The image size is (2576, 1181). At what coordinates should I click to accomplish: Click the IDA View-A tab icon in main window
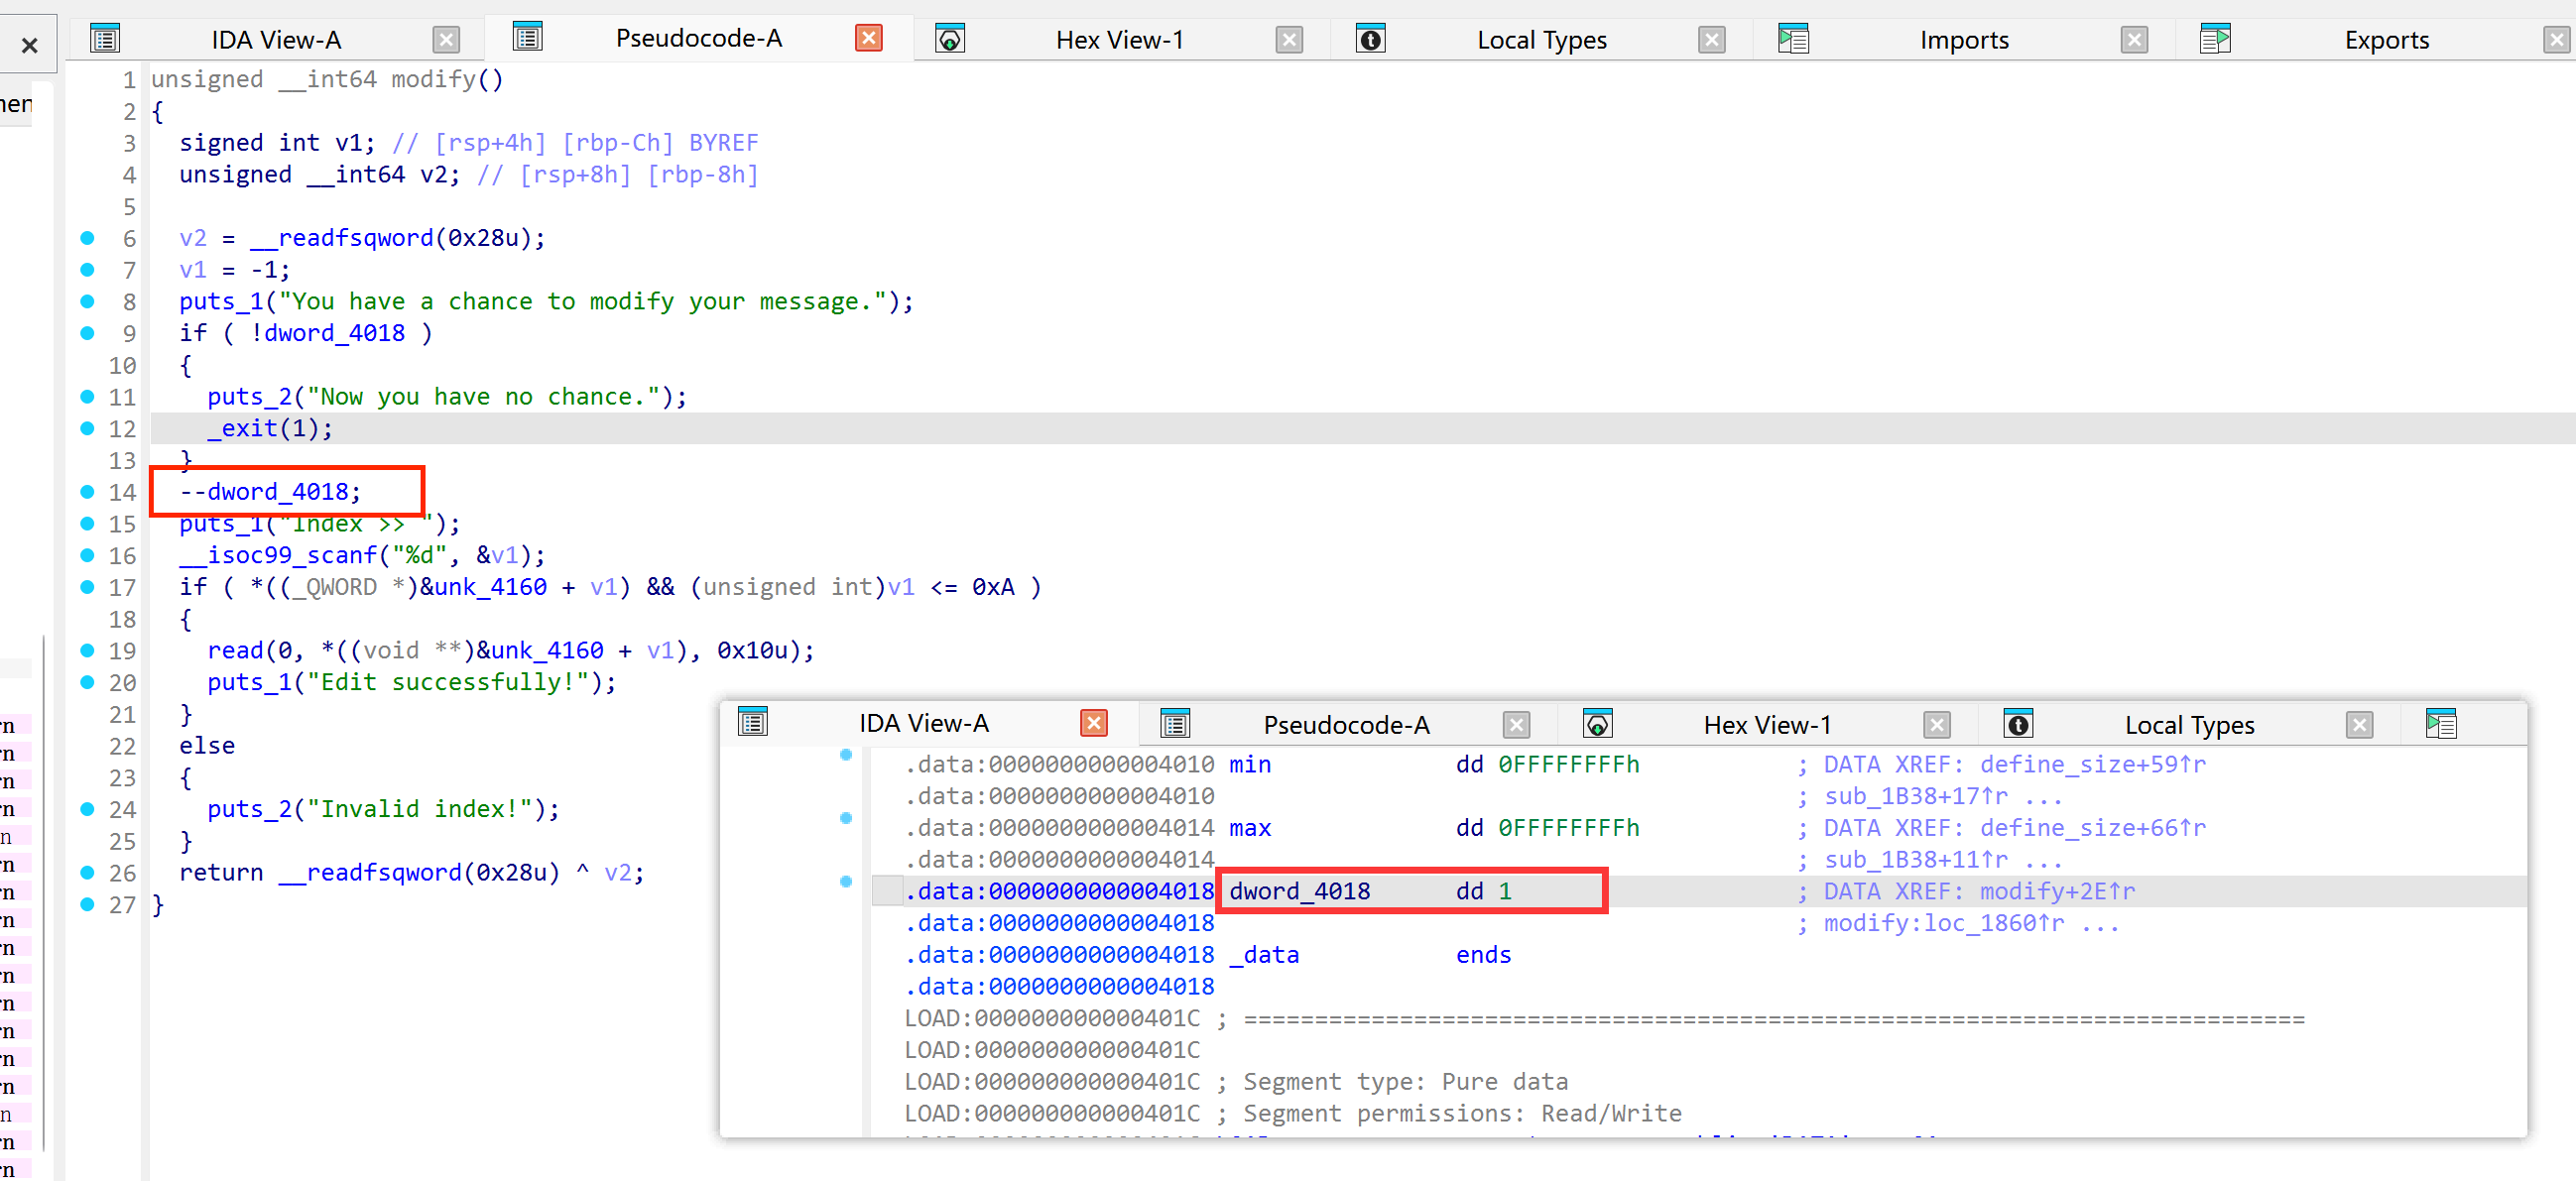105,39
